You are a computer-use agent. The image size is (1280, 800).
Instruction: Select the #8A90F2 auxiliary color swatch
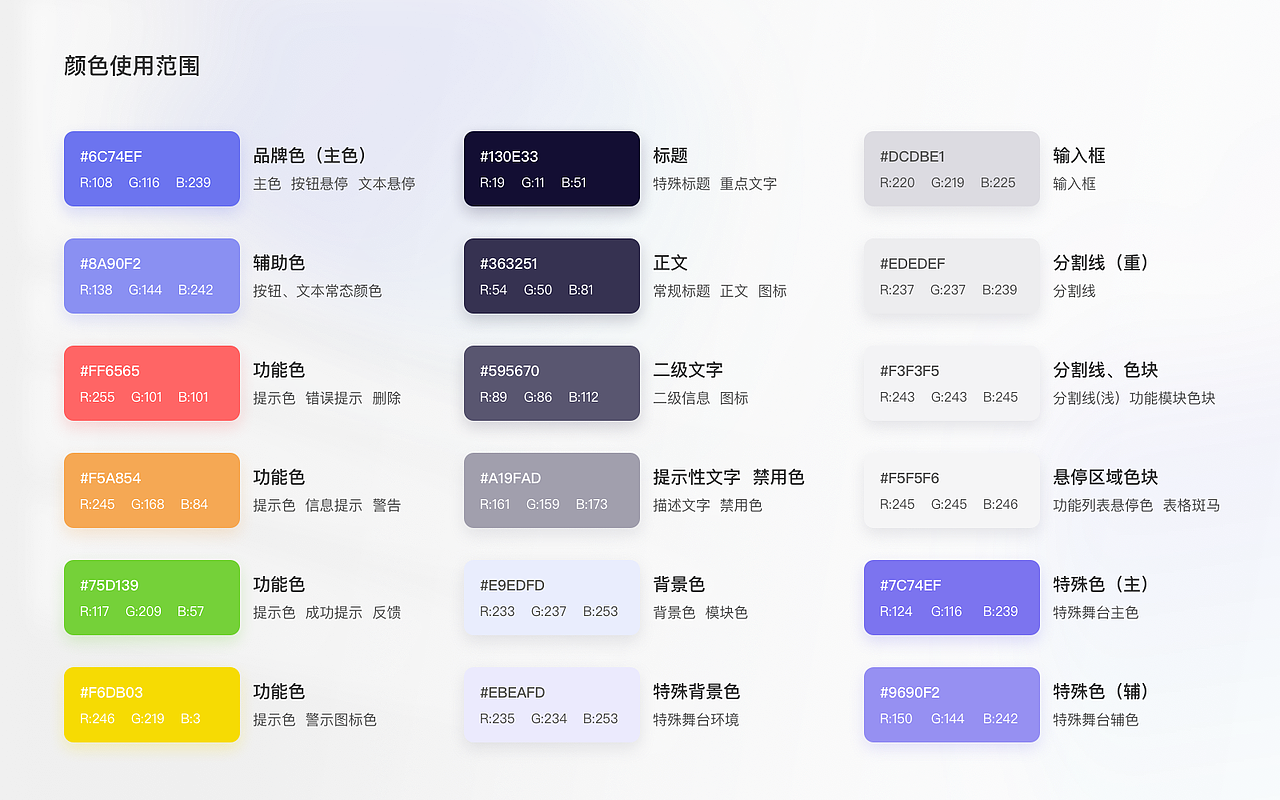point(151,275)
